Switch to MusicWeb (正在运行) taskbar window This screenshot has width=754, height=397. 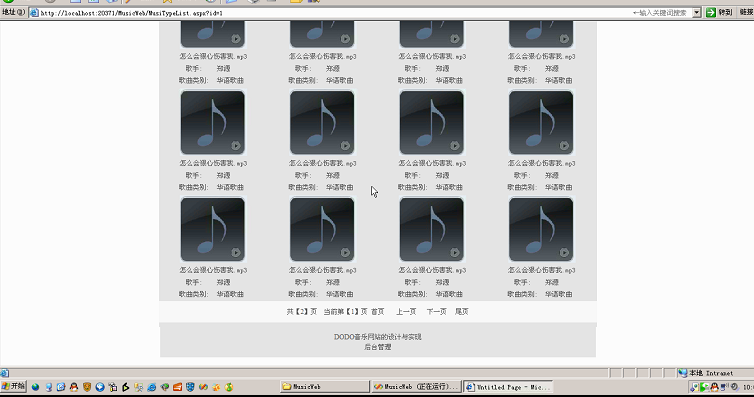(x=416, y=386)
